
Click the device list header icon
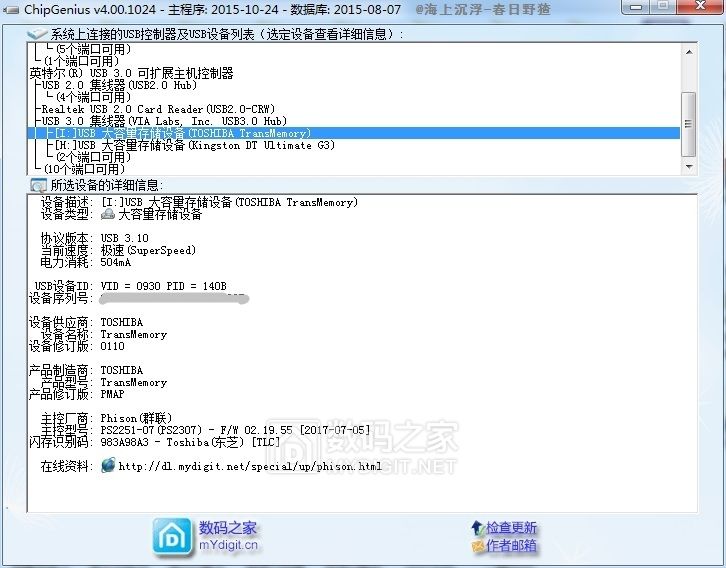click(38, 34)
